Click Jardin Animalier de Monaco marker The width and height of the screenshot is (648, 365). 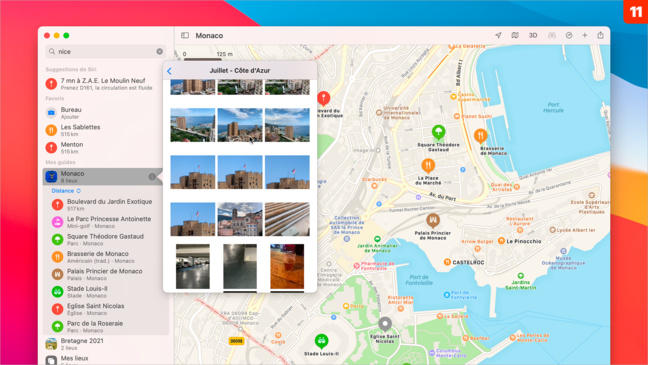[x=377, y=239]
